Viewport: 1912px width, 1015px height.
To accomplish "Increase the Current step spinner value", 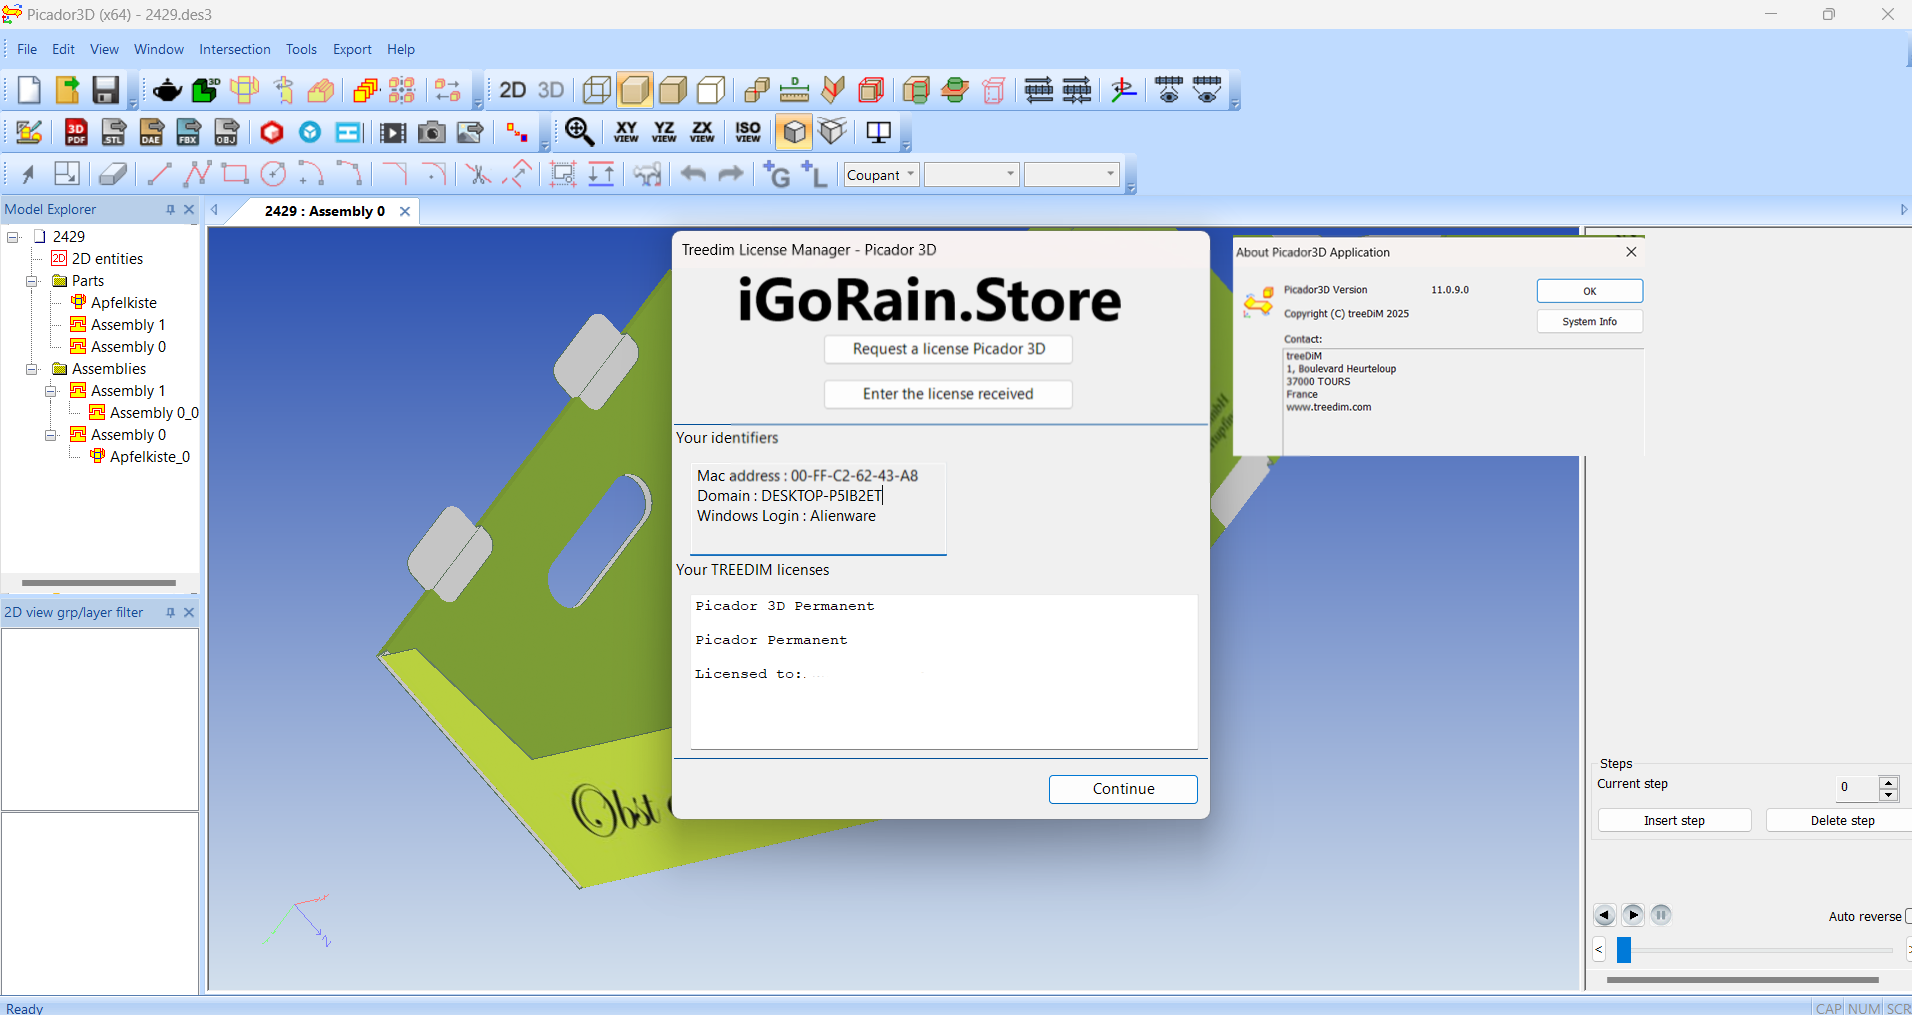I will point(1888,782).
